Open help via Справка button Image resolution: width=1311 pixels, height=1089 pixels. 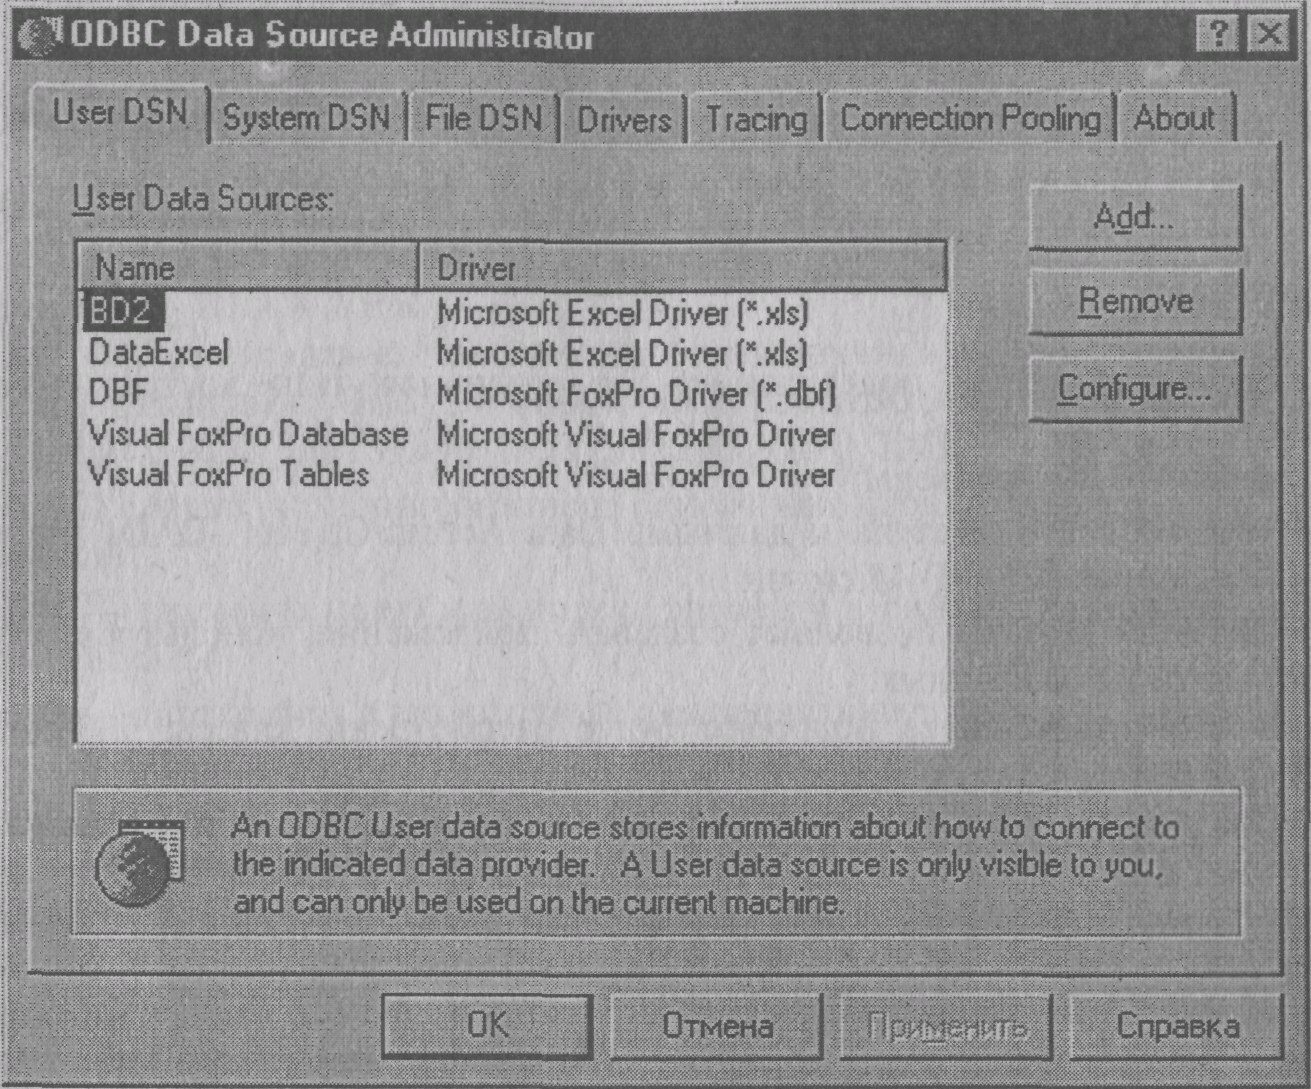[1176, 1026]
